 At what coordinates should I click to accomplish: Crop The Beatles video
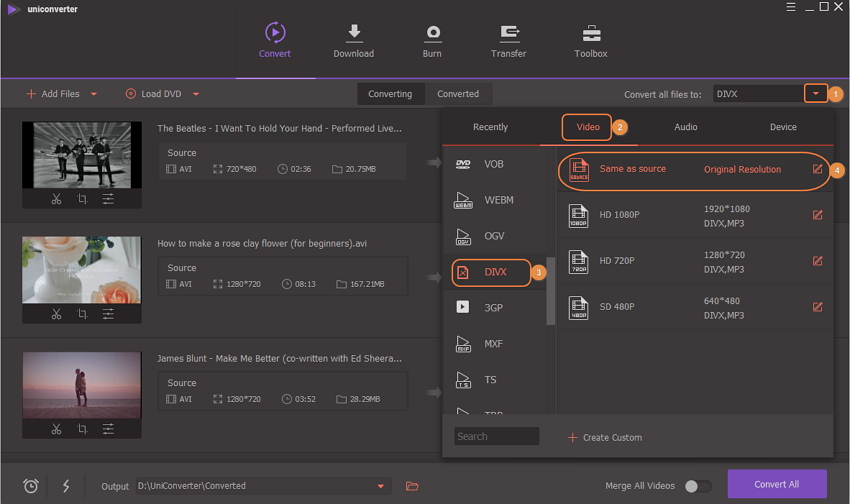(x=82, y=199)
